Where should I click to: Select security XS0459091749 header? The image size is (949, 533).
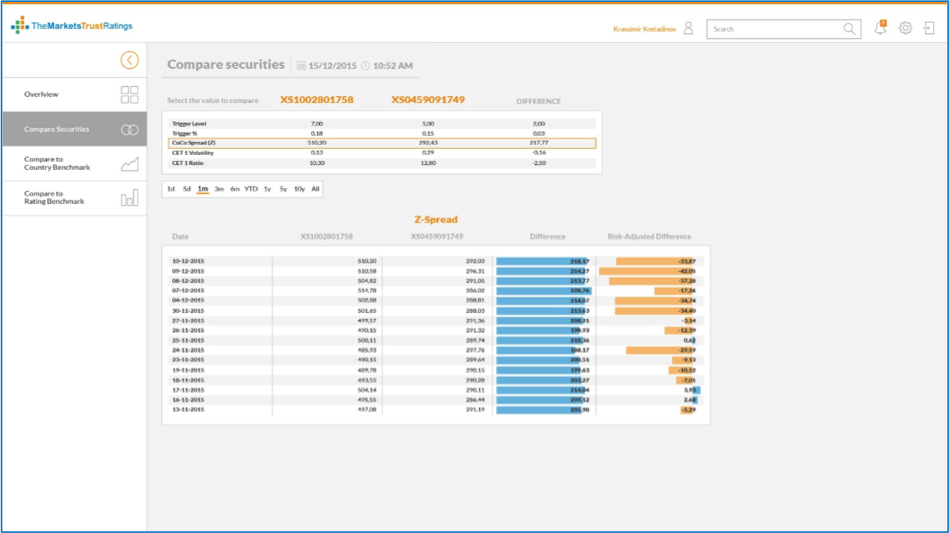(x=428, y=100)
